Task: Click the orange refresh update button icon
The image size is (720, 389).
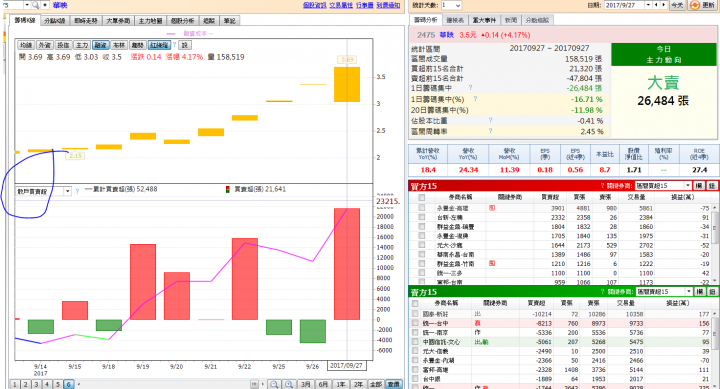Action: tap(695, 5)
